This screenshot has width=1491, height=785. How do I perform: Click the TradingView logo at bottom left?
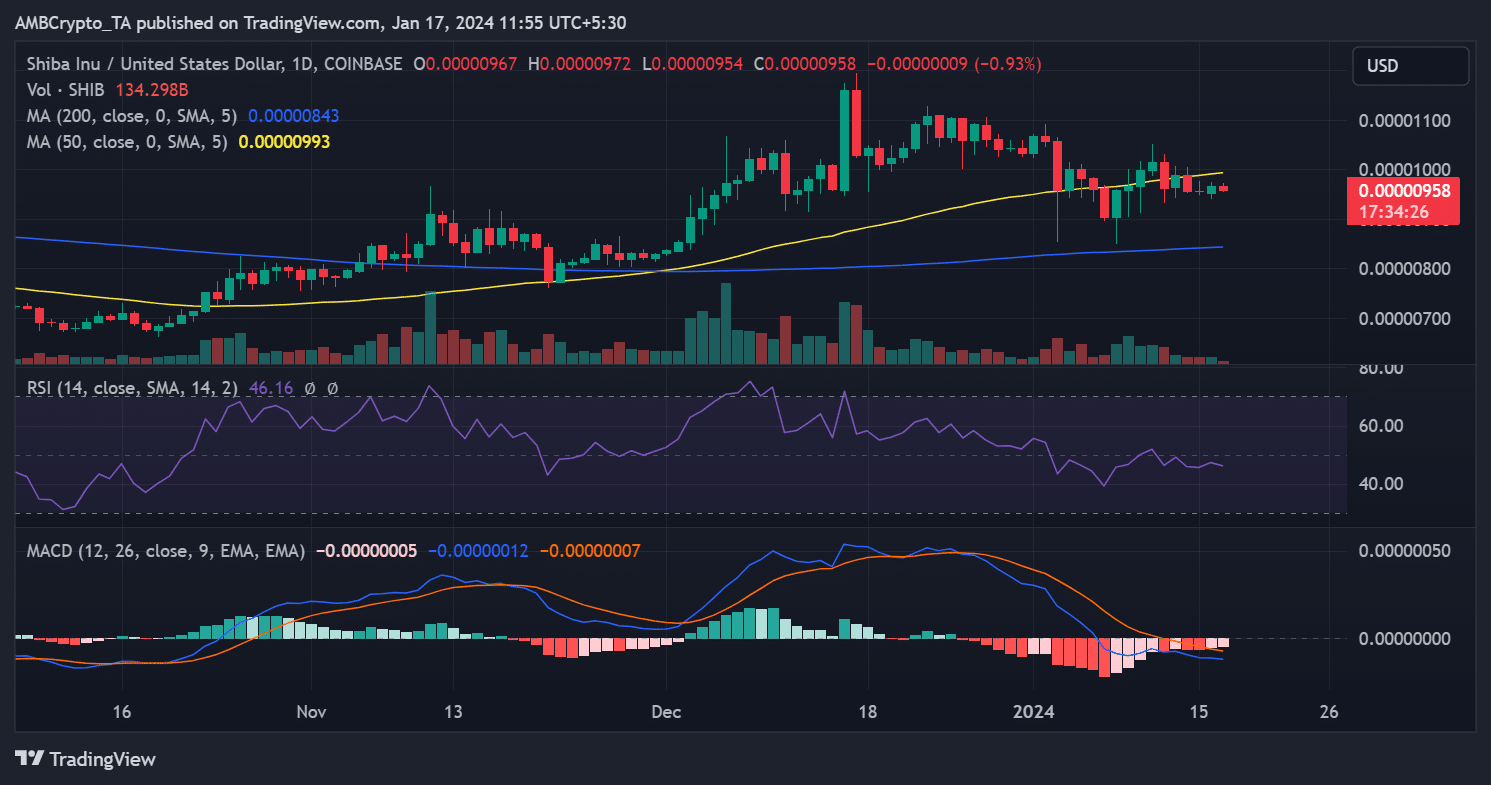pyautogui.click(x=85, y=759)
